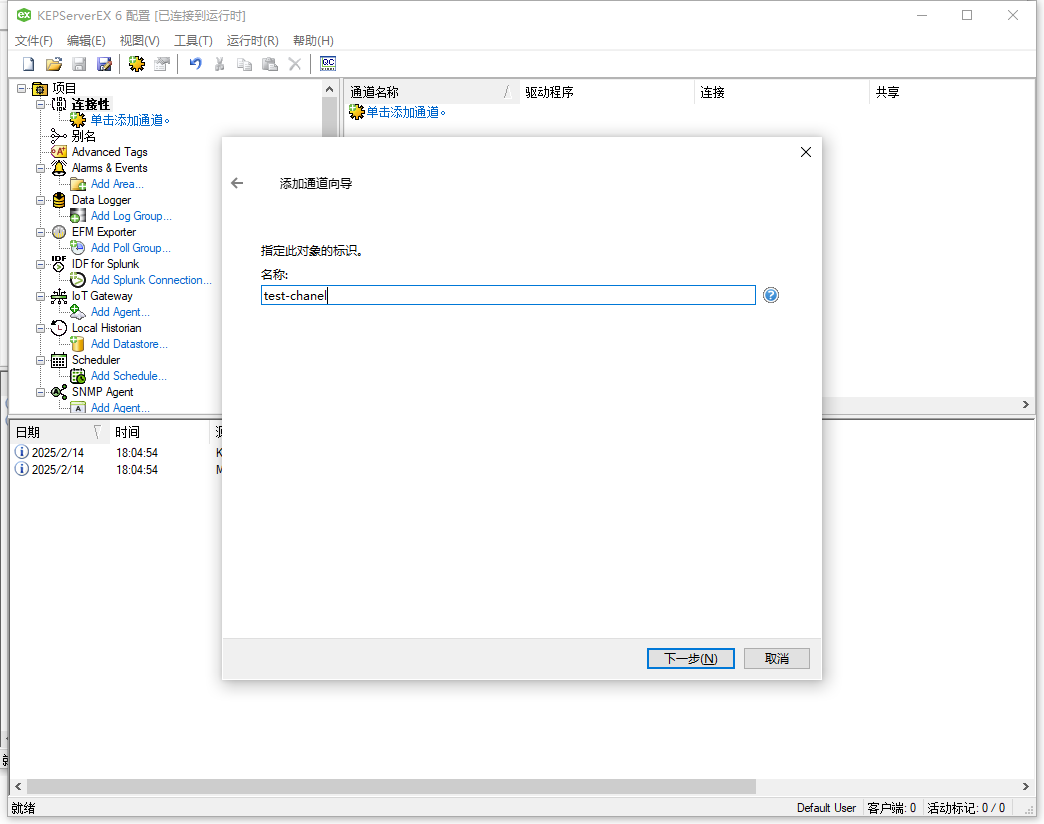The height and width of the screenshot is (824, 1044).
Task: Open the 工具(T) menu
Action: pyautogui.click(x=193, y=41)
